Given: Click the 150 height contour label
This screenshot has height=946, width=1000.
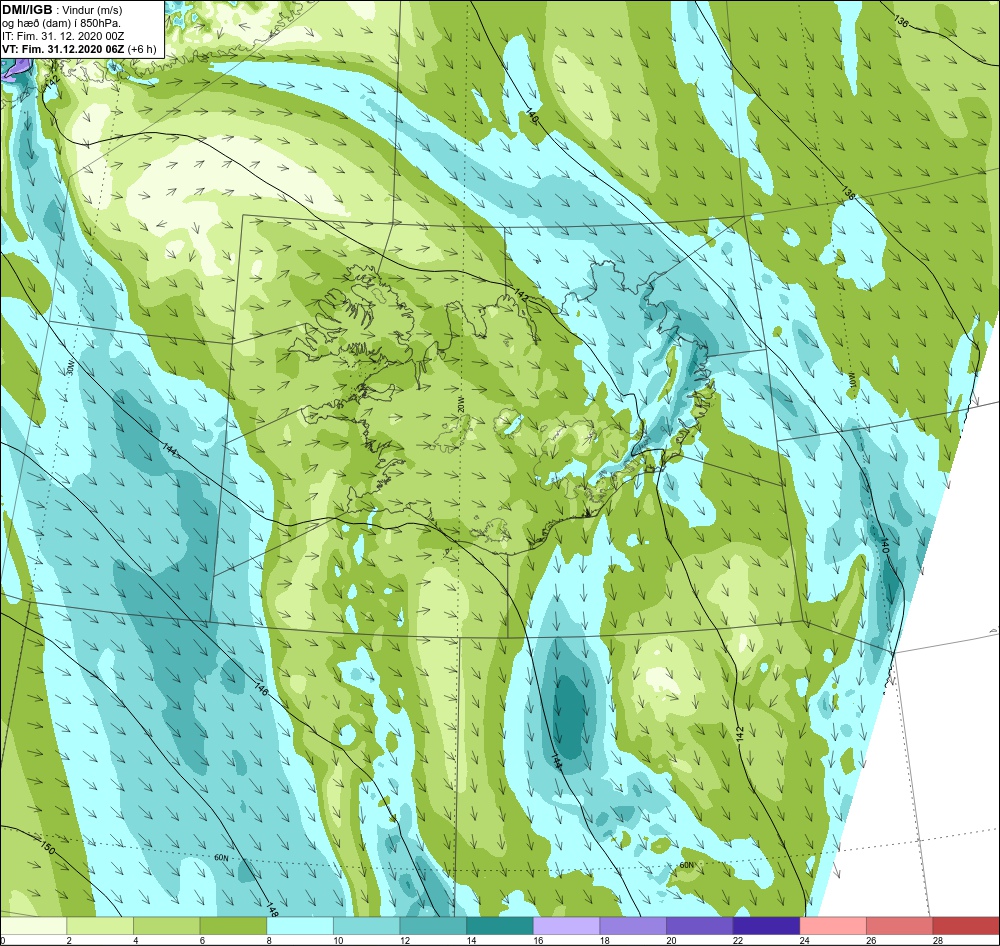Looking at the screenshot, I should [x=47, y=848].
